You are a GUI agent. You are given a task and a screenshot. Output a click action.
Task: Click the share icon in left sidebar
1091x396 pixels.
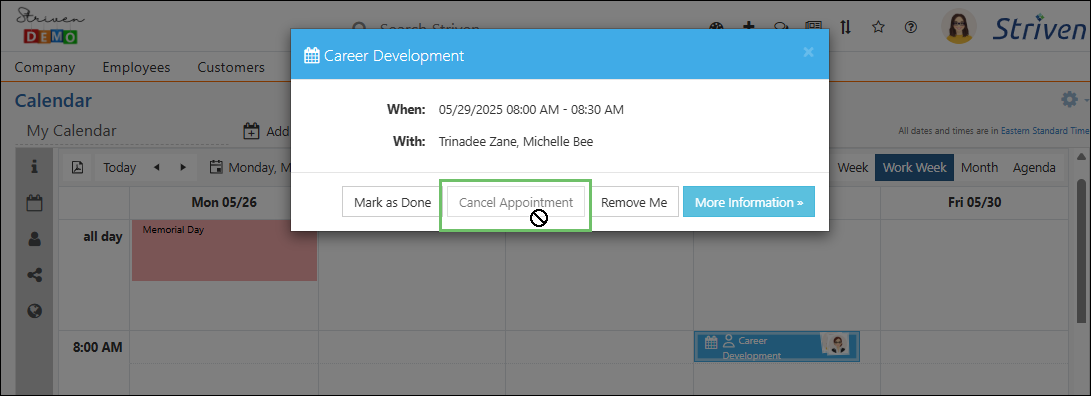tap(34, 275)
